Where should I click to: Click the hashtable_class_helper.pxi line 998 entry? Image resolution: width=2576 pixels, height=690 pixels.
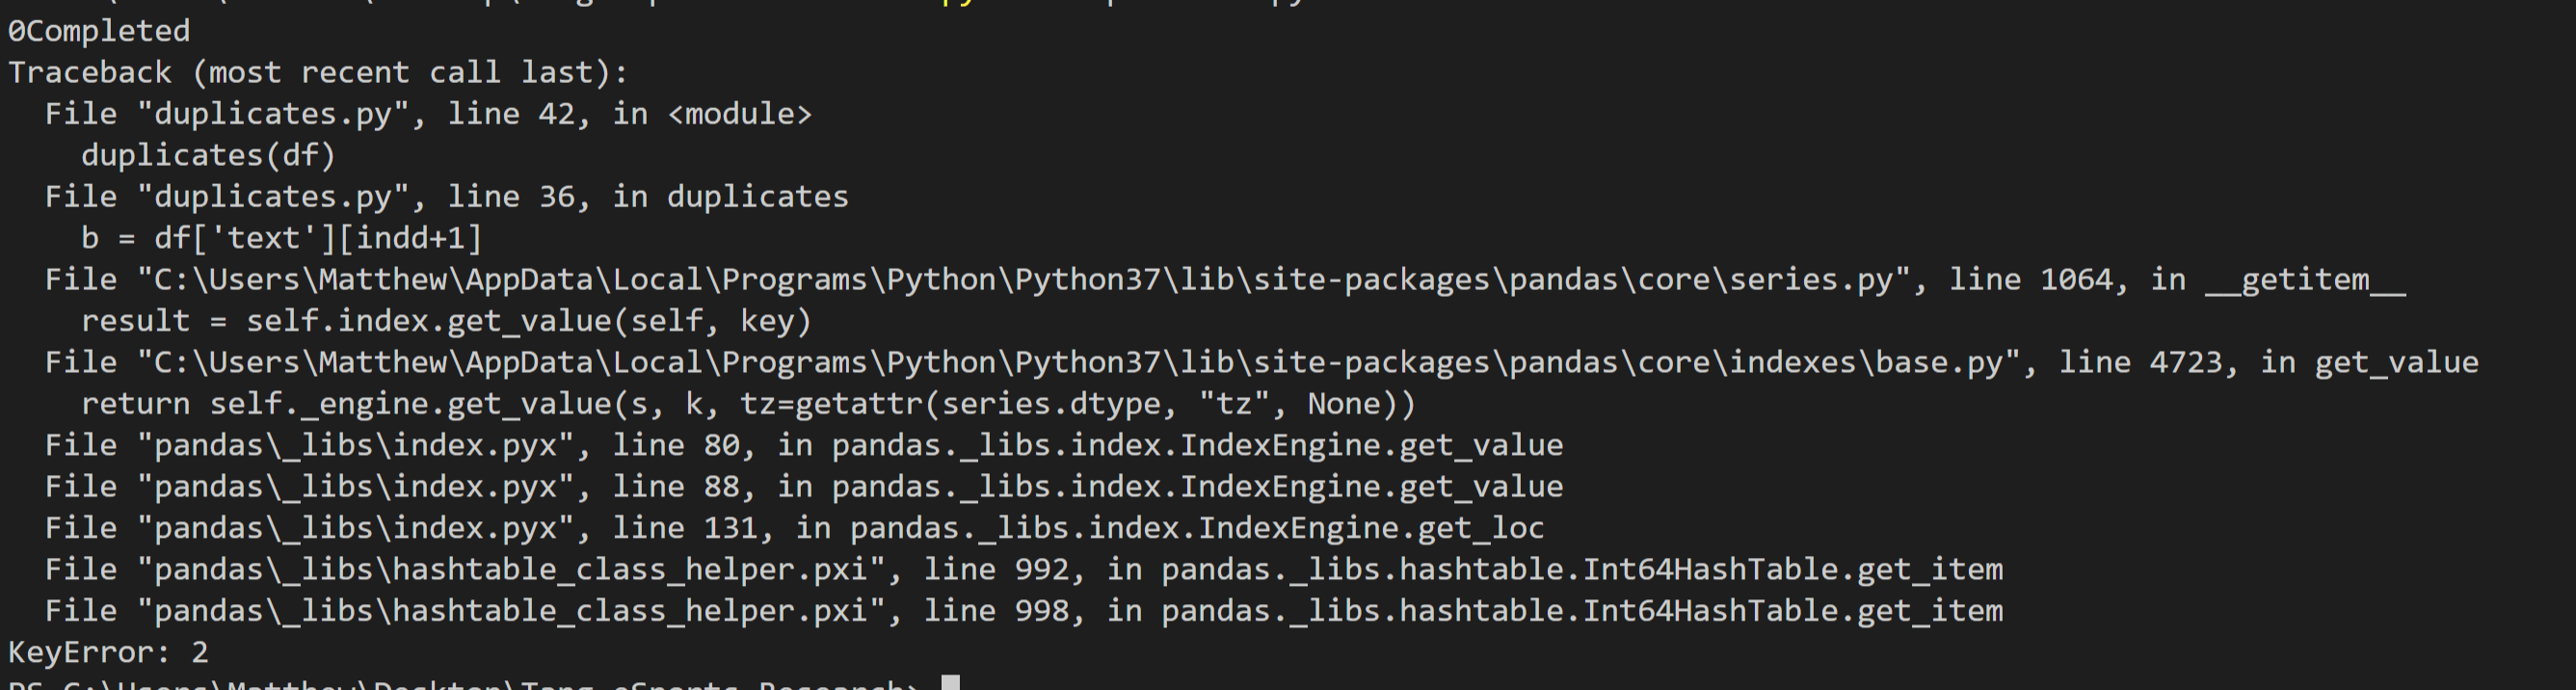click(1024, 611)
